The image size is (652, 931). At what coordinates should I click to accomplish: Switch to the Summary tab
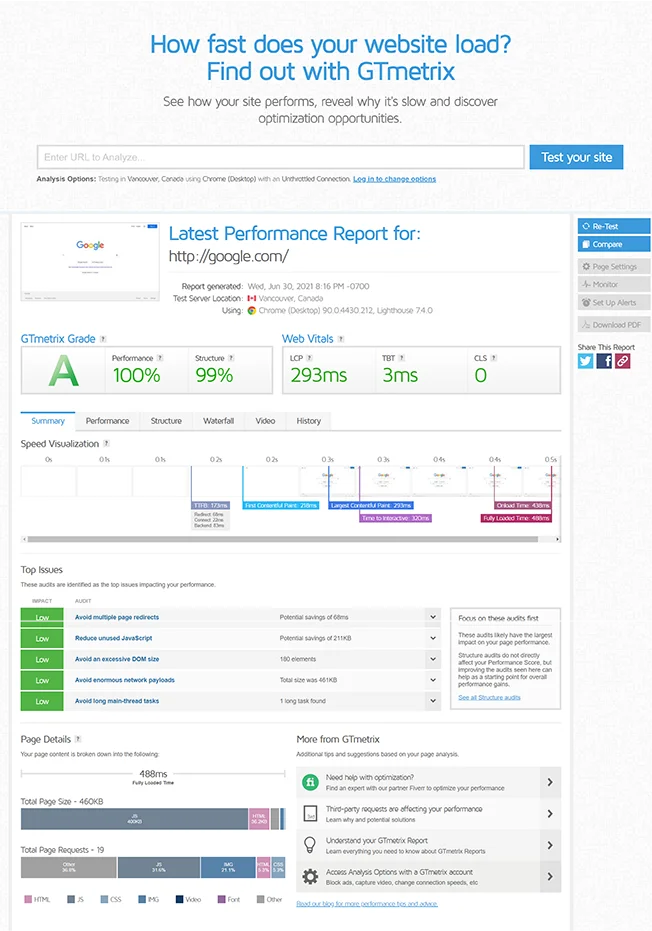point(48,421)
